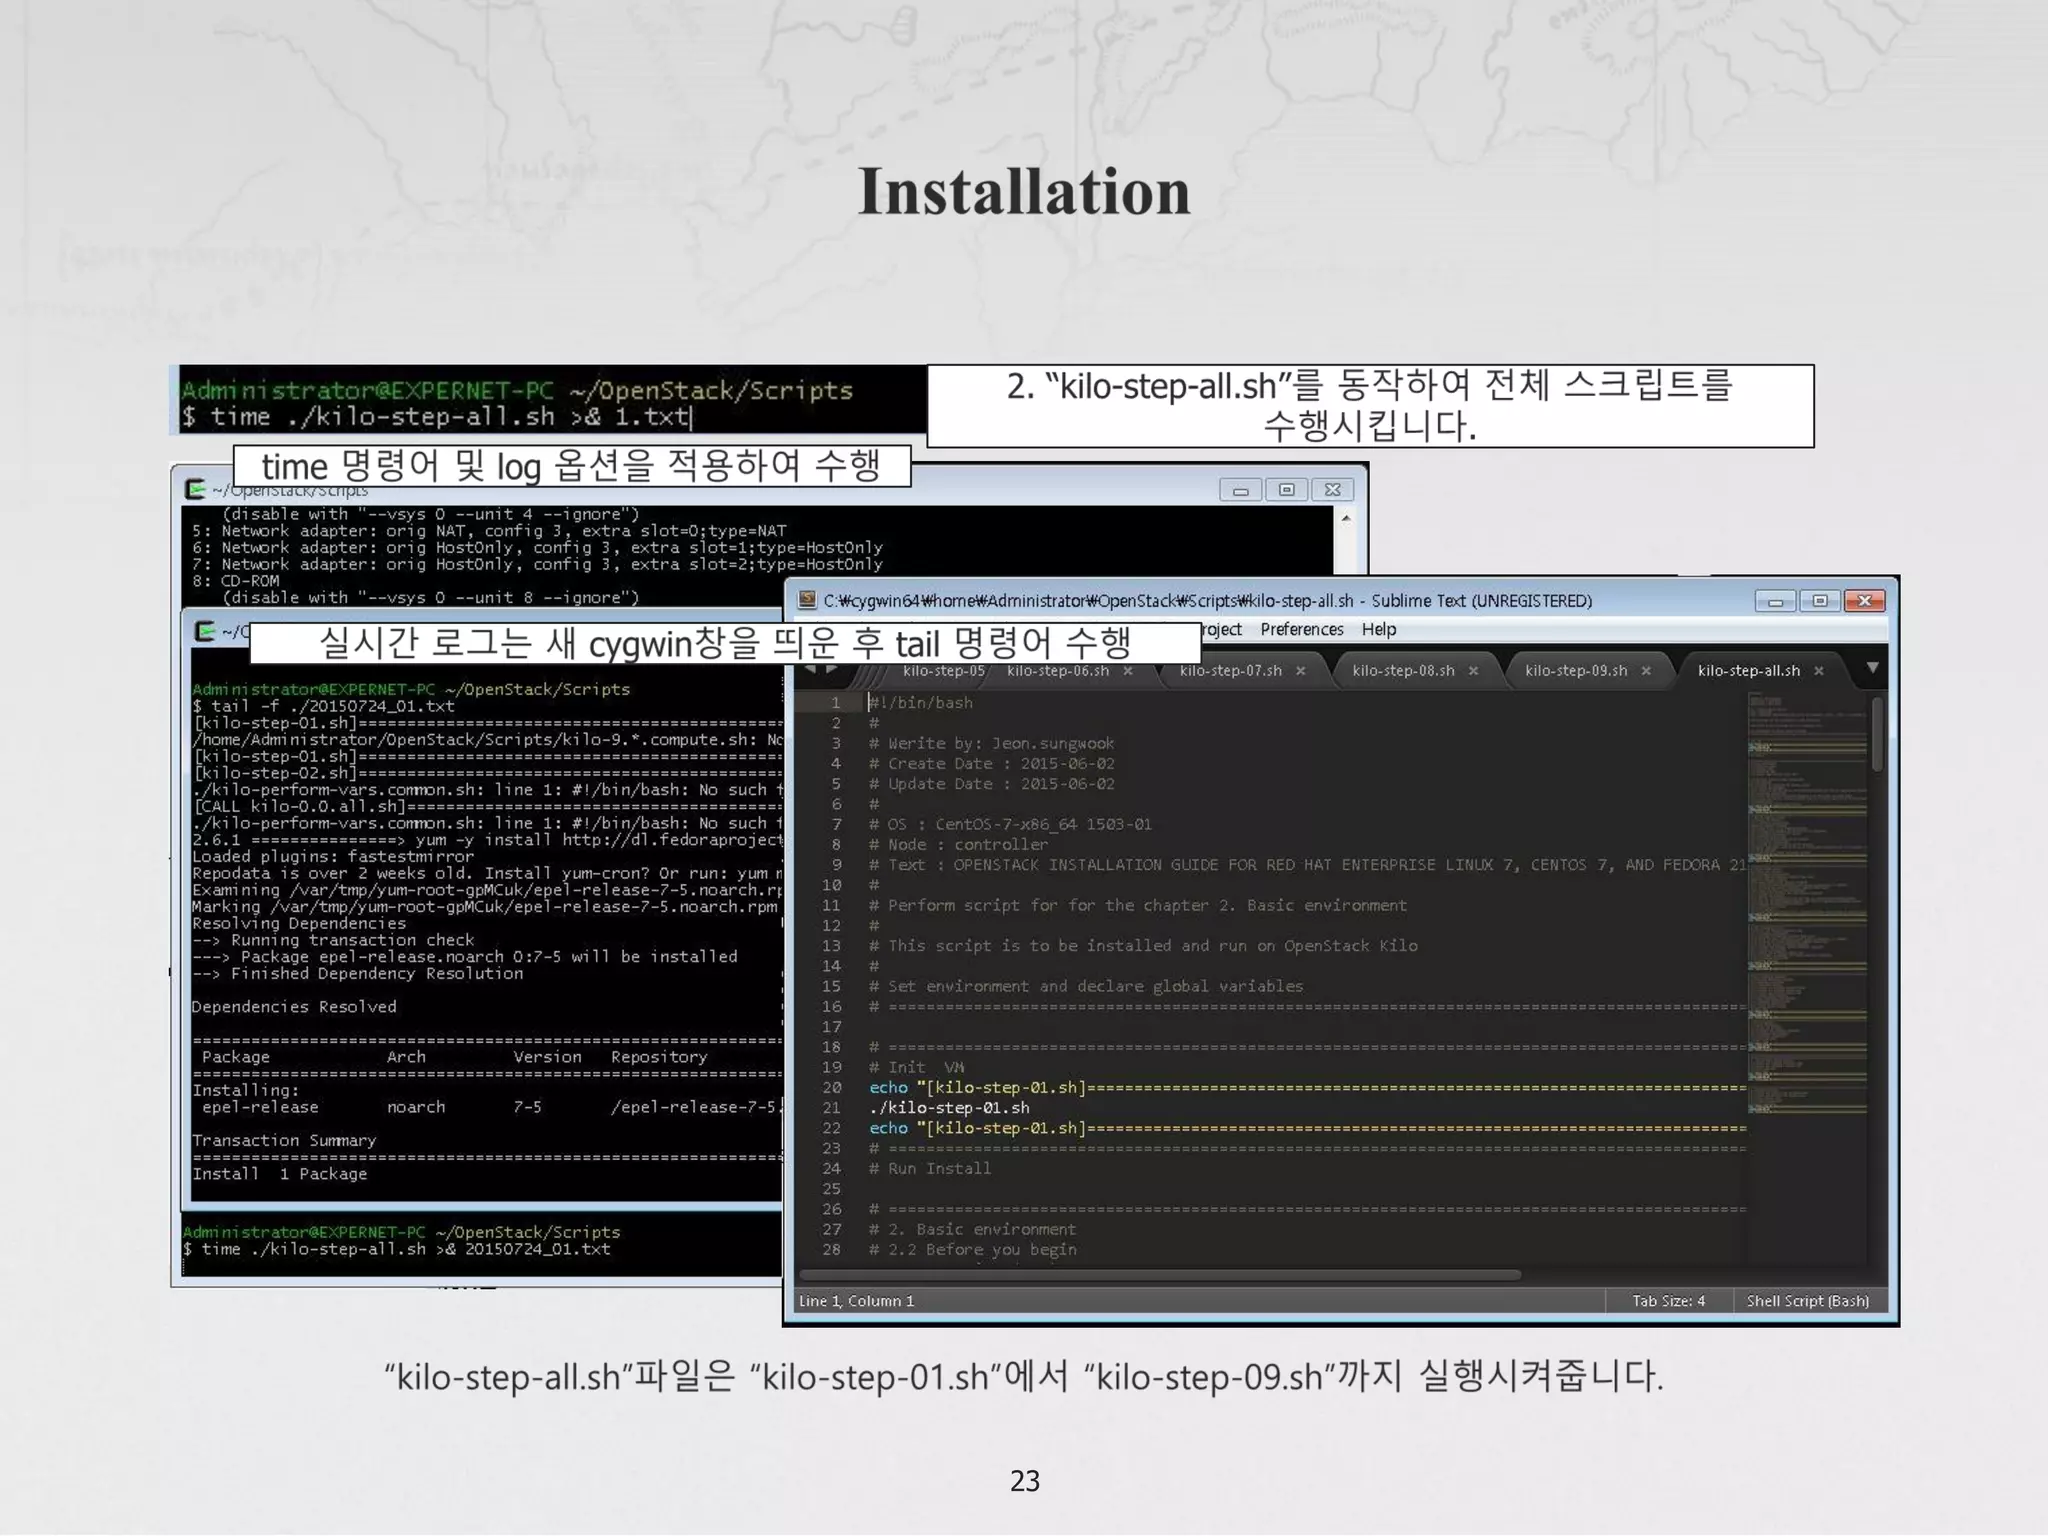2048x1536 pixels.
Task: Close the kilo-step-all.sh tab
Action: [x=1819, y=671]
